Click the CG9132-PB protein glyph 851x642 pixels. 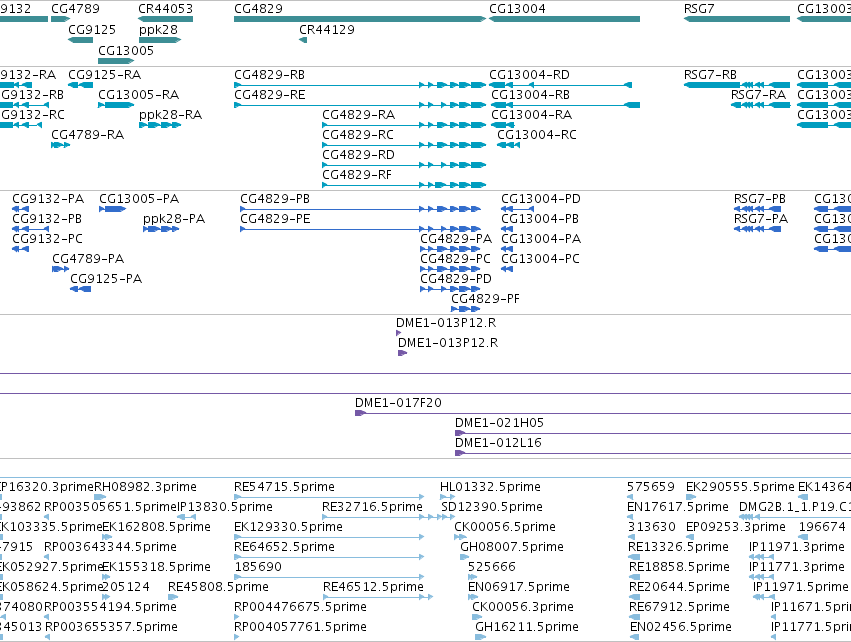pyautogui.click(x=30, y=229)
